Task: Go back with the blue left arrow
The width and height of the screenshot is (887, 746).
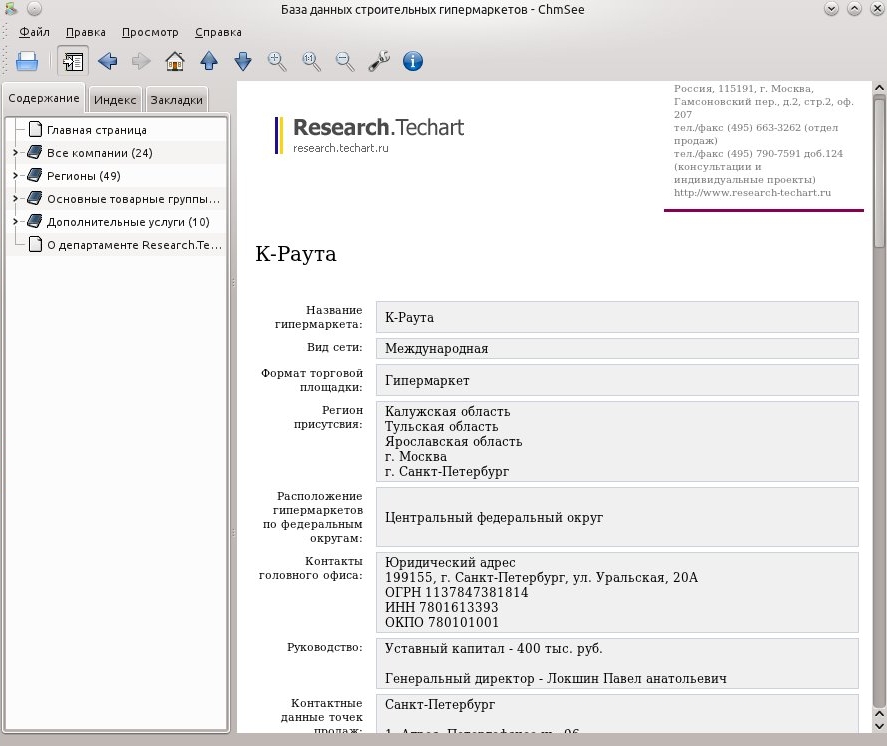Action: coord(107,61)
